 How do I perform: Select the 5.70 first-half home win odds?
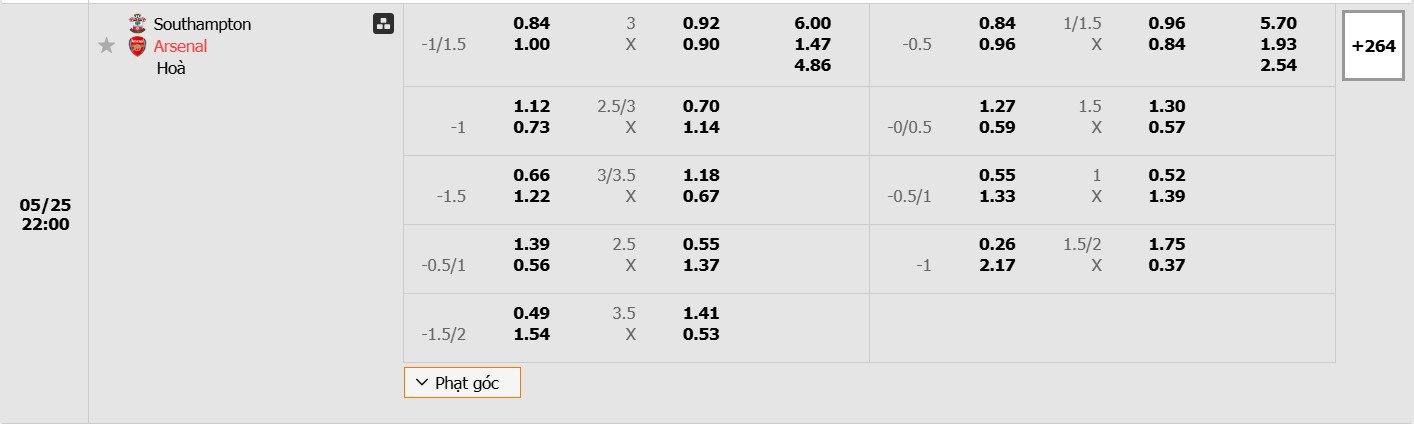[x=1279, y=23]
